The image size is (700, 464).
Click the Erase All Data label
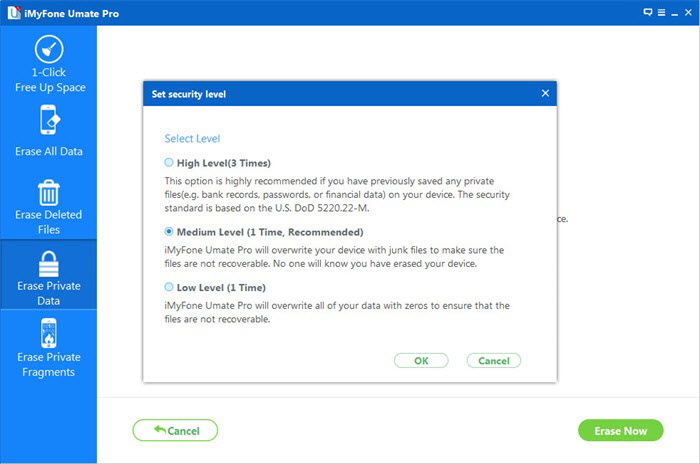coord(49,151)
